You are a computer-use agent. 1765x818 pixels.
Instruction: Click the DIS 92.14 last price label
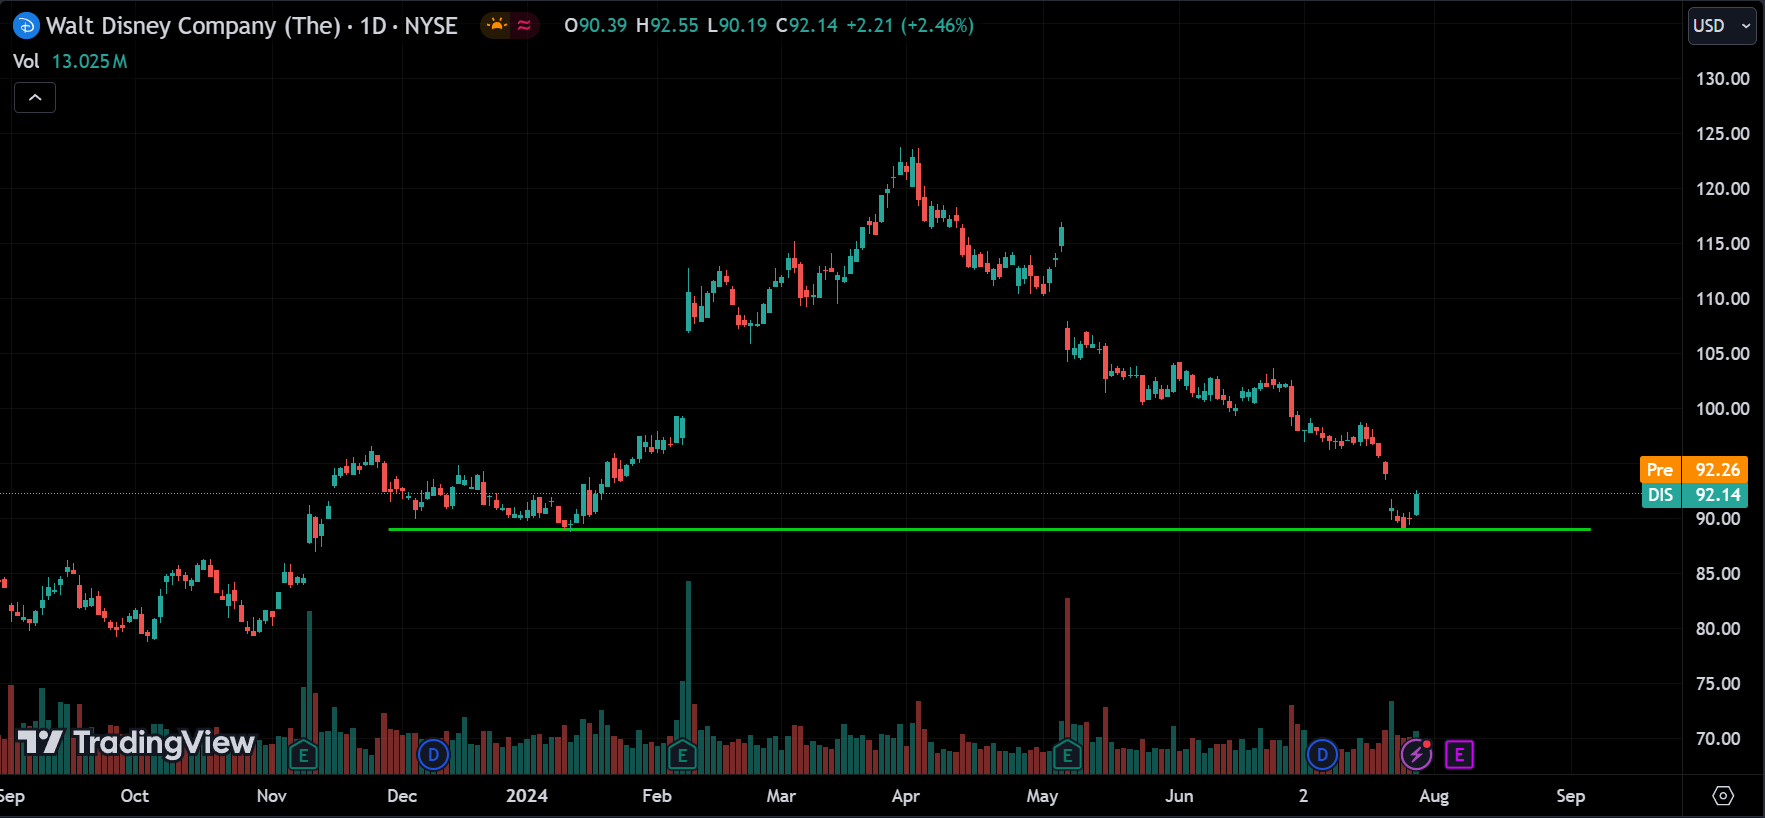(x=1694, y=495)
